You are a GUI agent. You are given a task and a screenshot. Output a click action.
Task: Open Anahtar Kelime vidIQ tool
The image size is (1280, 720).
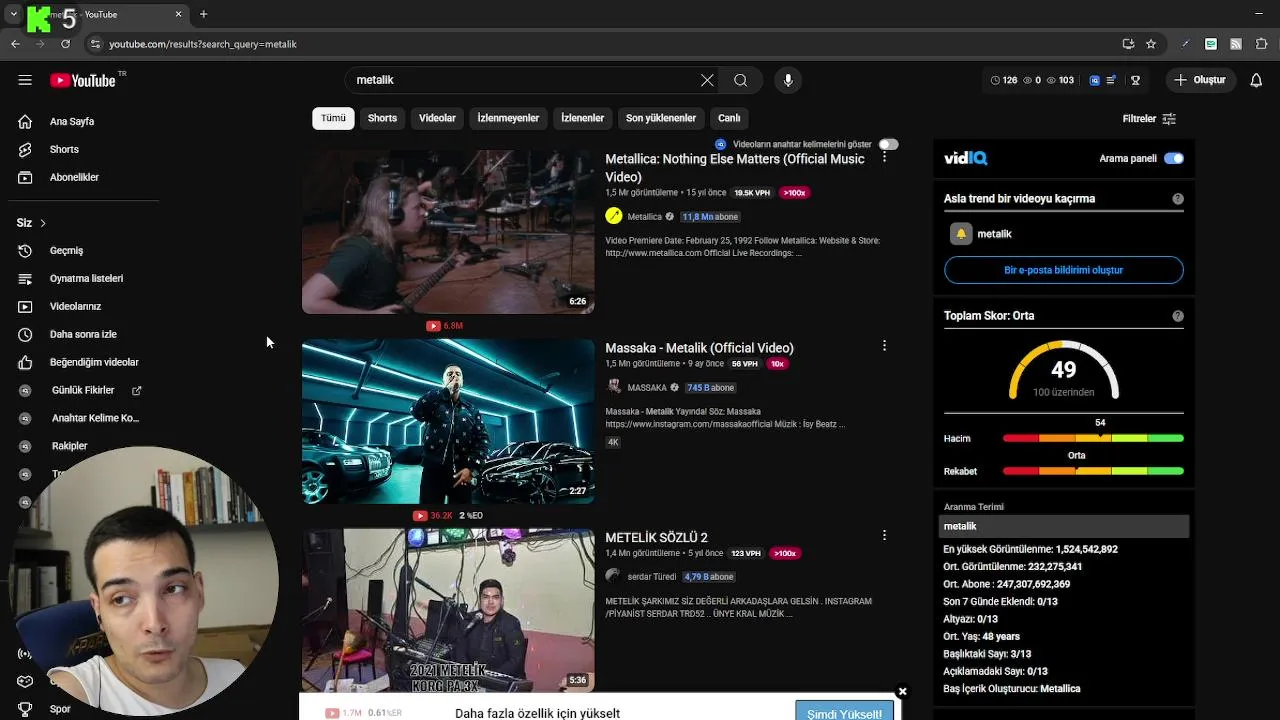[x=95, y=418]
